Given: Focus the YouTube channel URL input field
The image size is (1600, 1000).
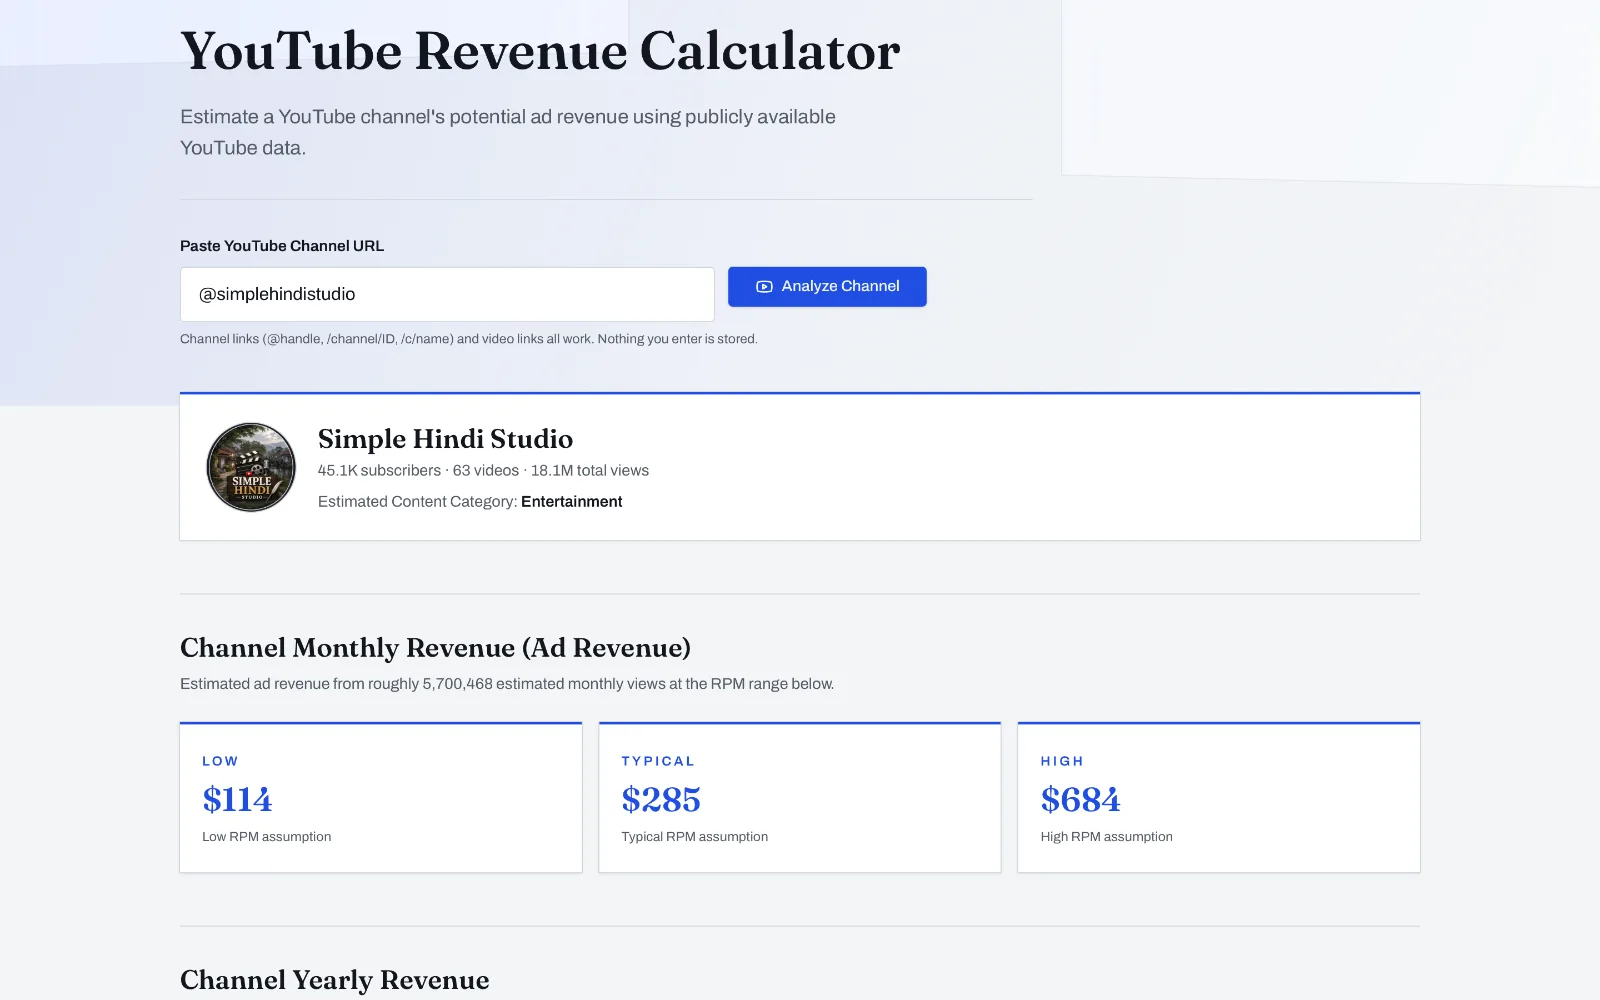Looking at the screenshot, I should coord(447,294).
